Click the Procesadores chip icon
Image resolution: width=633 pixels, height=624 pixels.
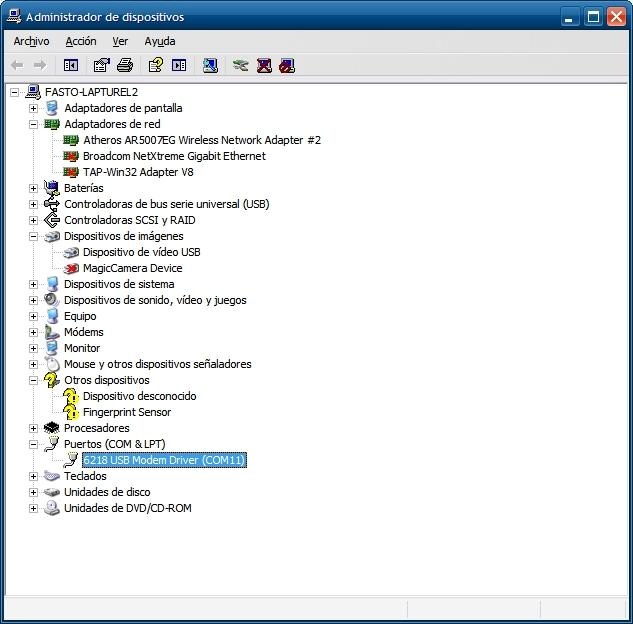(x=52, y=428)
